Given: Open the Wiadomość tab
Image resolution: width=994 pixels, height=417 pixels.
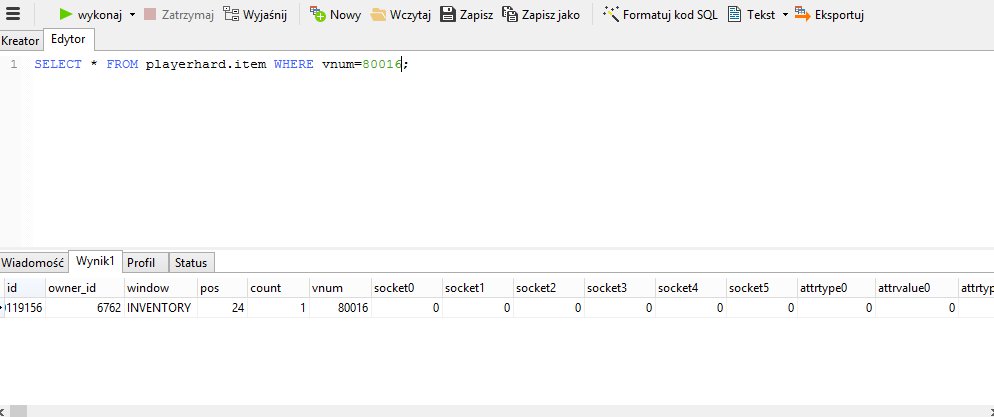Looking at the screenshot, I should [x=33, y=262].
